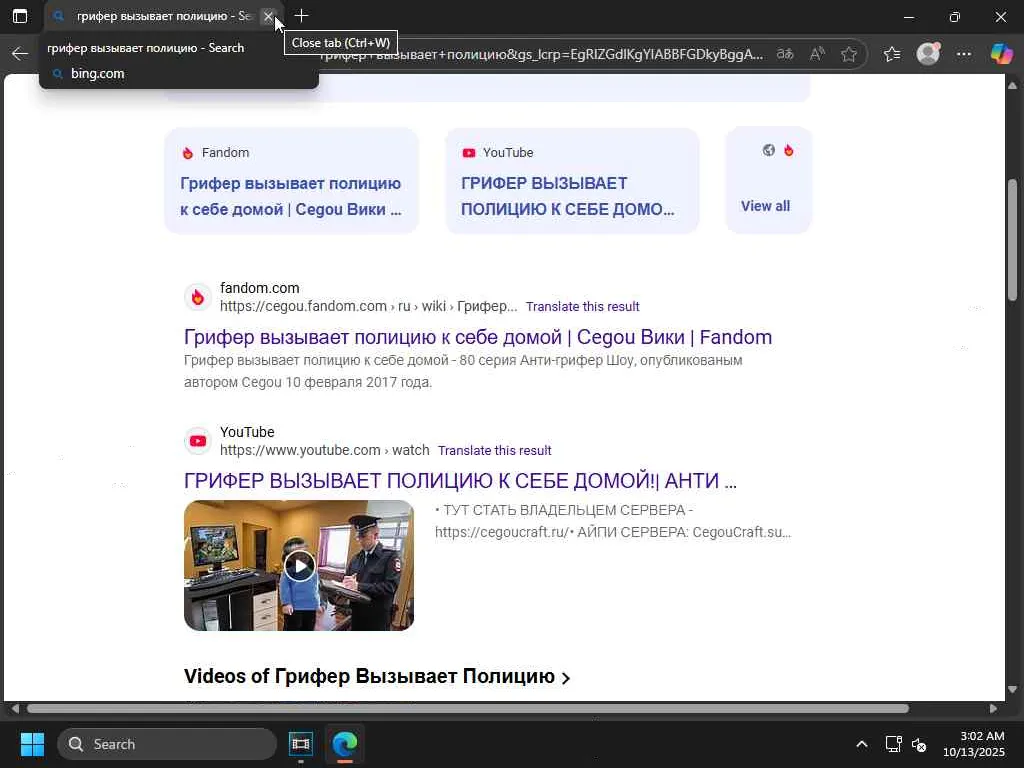Open the Windows Start menu
Image resolution: width=1024 pixels, height=768 pixels.
point(32,744)
